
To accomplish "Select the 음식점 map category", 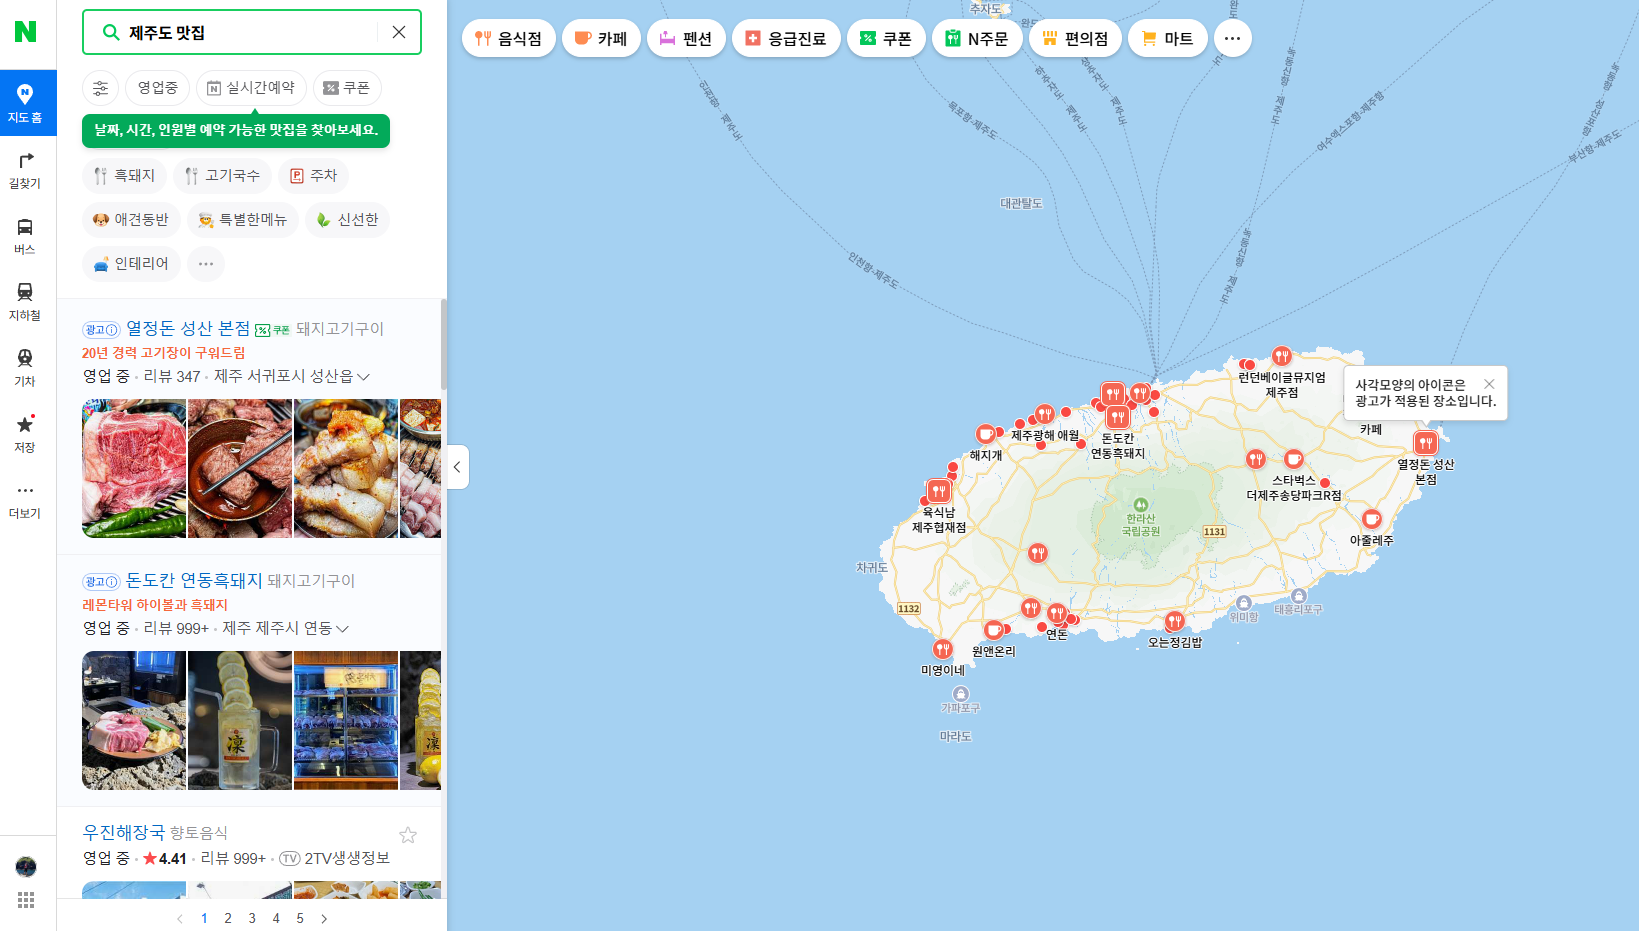I will 509,39.
